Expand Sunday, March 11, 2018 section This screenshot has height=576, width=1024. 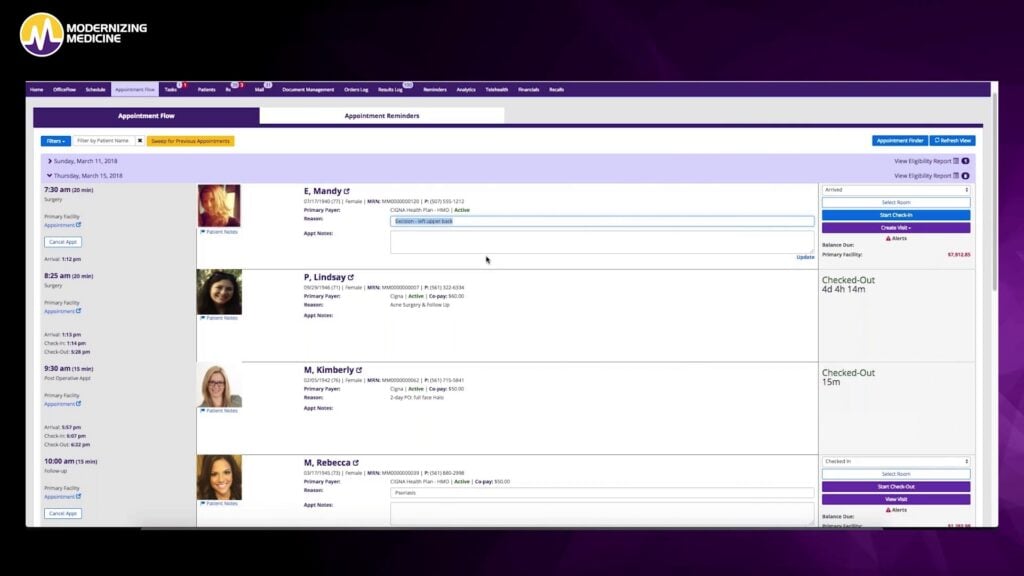(x=50, y=161)
